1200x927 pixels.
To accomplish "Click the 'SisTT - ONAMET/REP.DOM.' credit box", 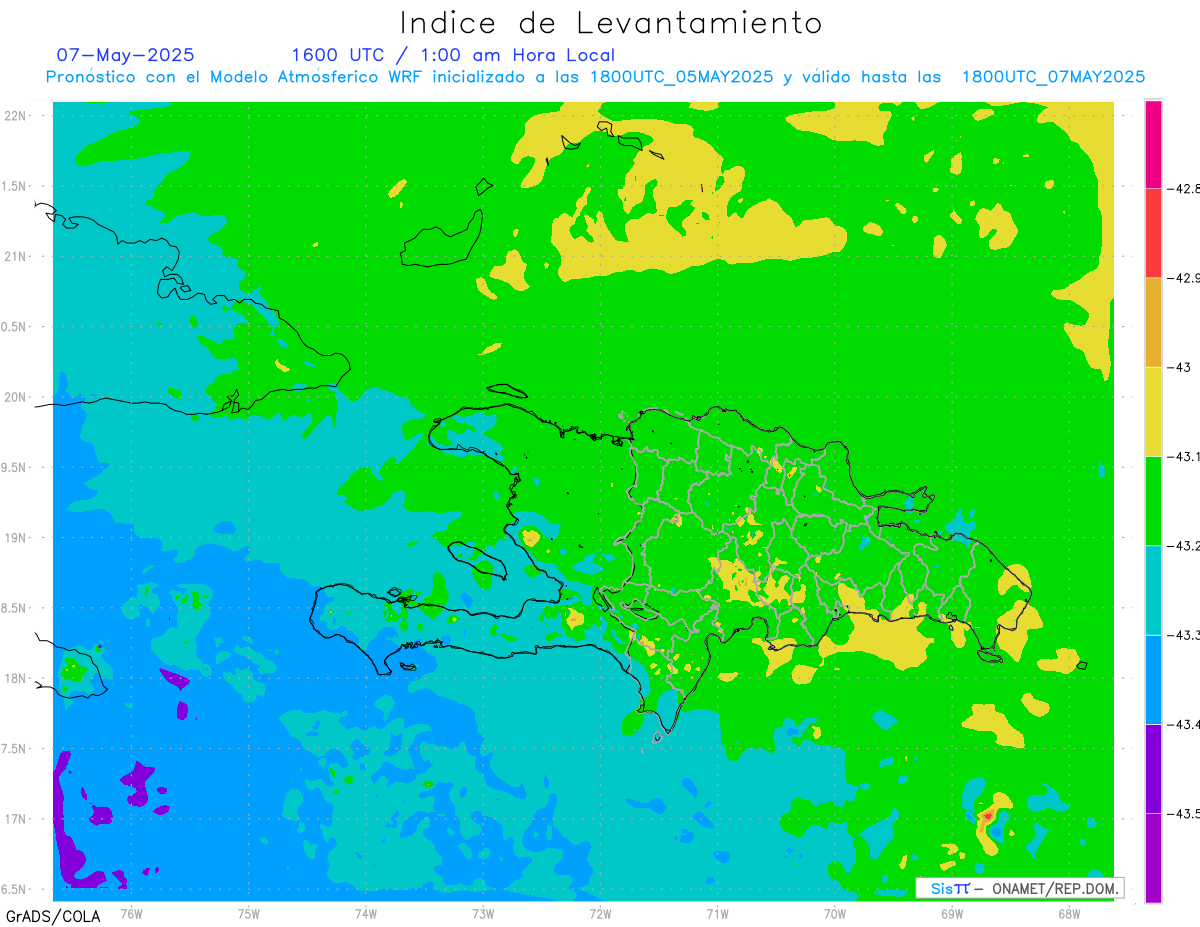I will (1019, 888).
